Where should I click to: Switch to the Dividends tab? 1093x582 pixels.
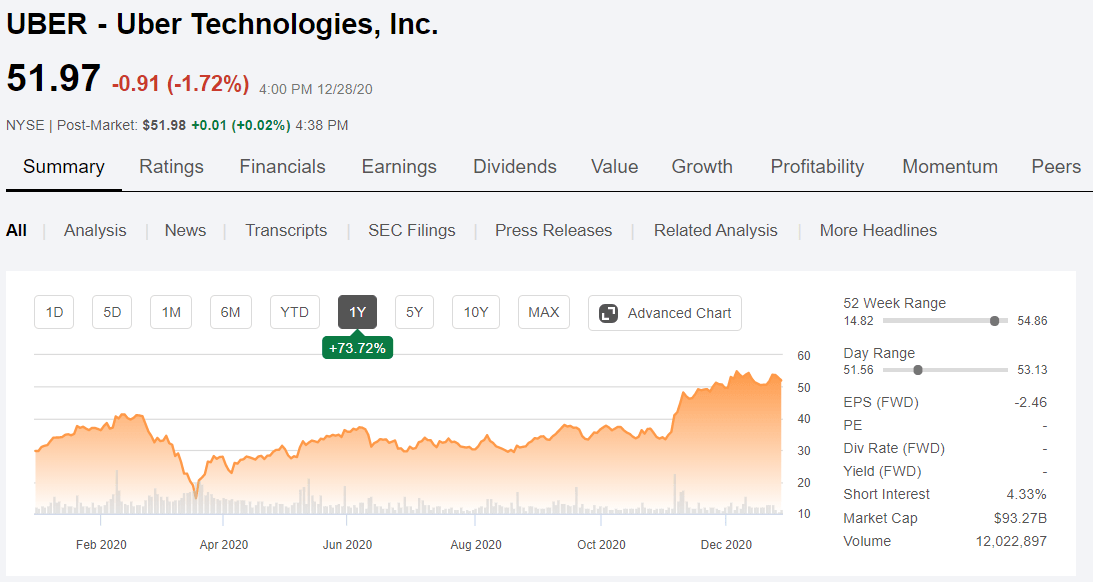515,167
